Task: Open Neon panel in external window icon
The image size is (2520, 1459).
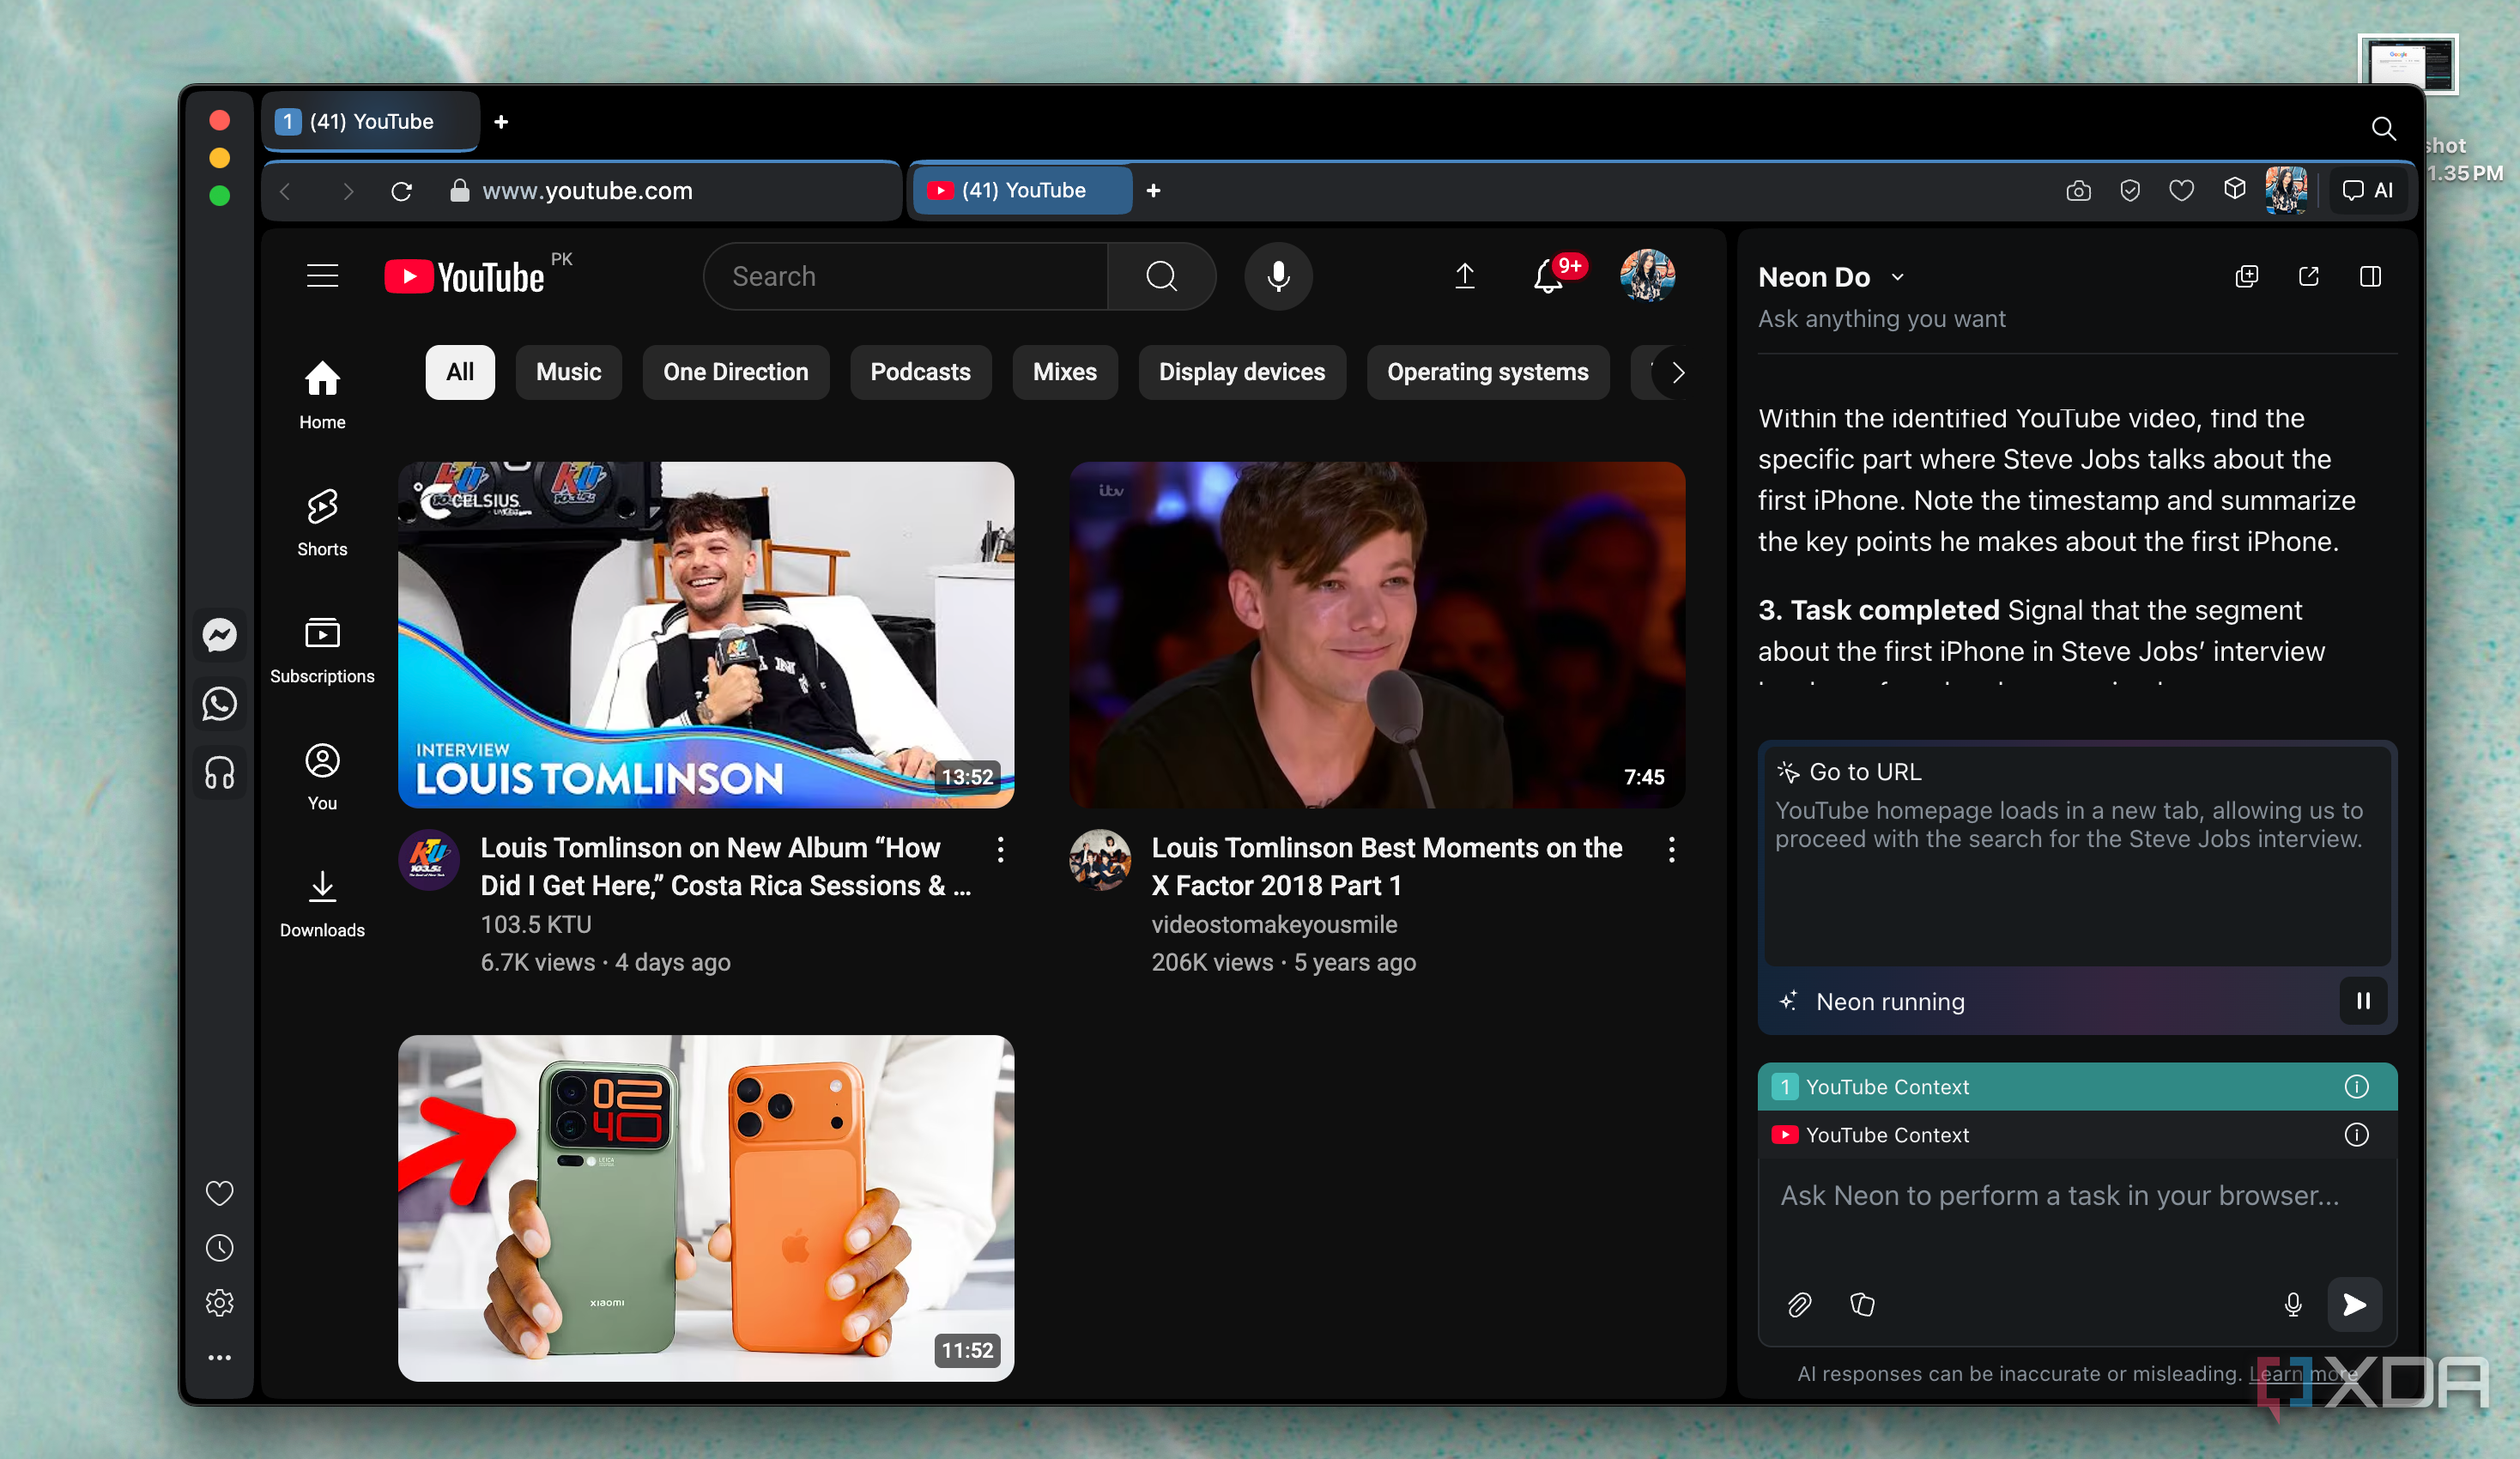Action: point(2308,277)
